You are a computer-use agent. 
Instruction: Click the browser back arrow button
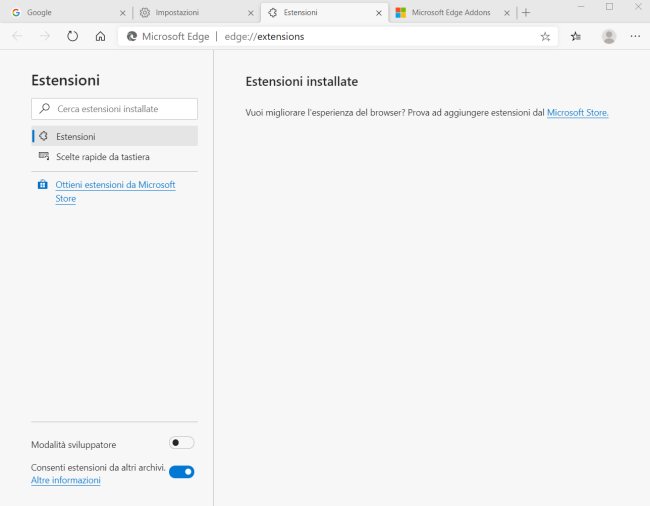pyautogui.click(x=17, y=36)
